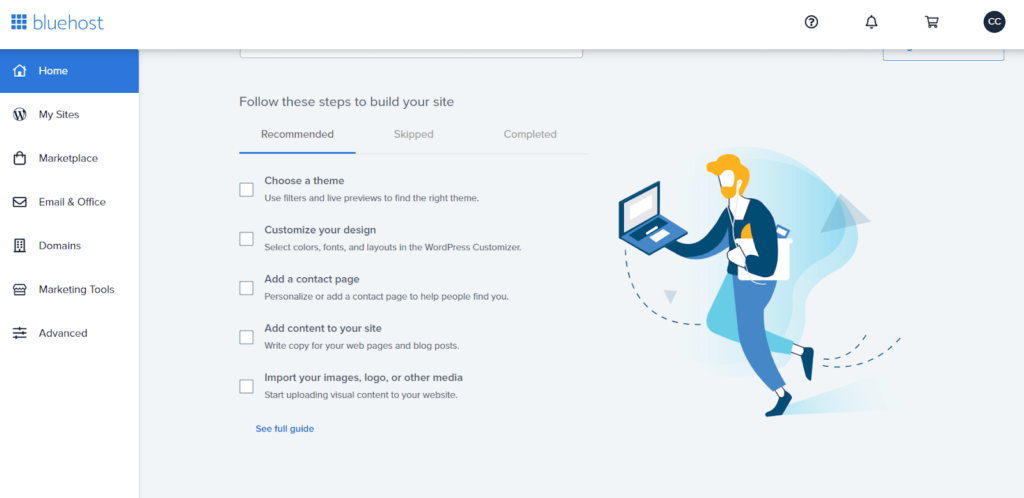Click 'Personalize or add a contact page' description

tap(387, 296)
